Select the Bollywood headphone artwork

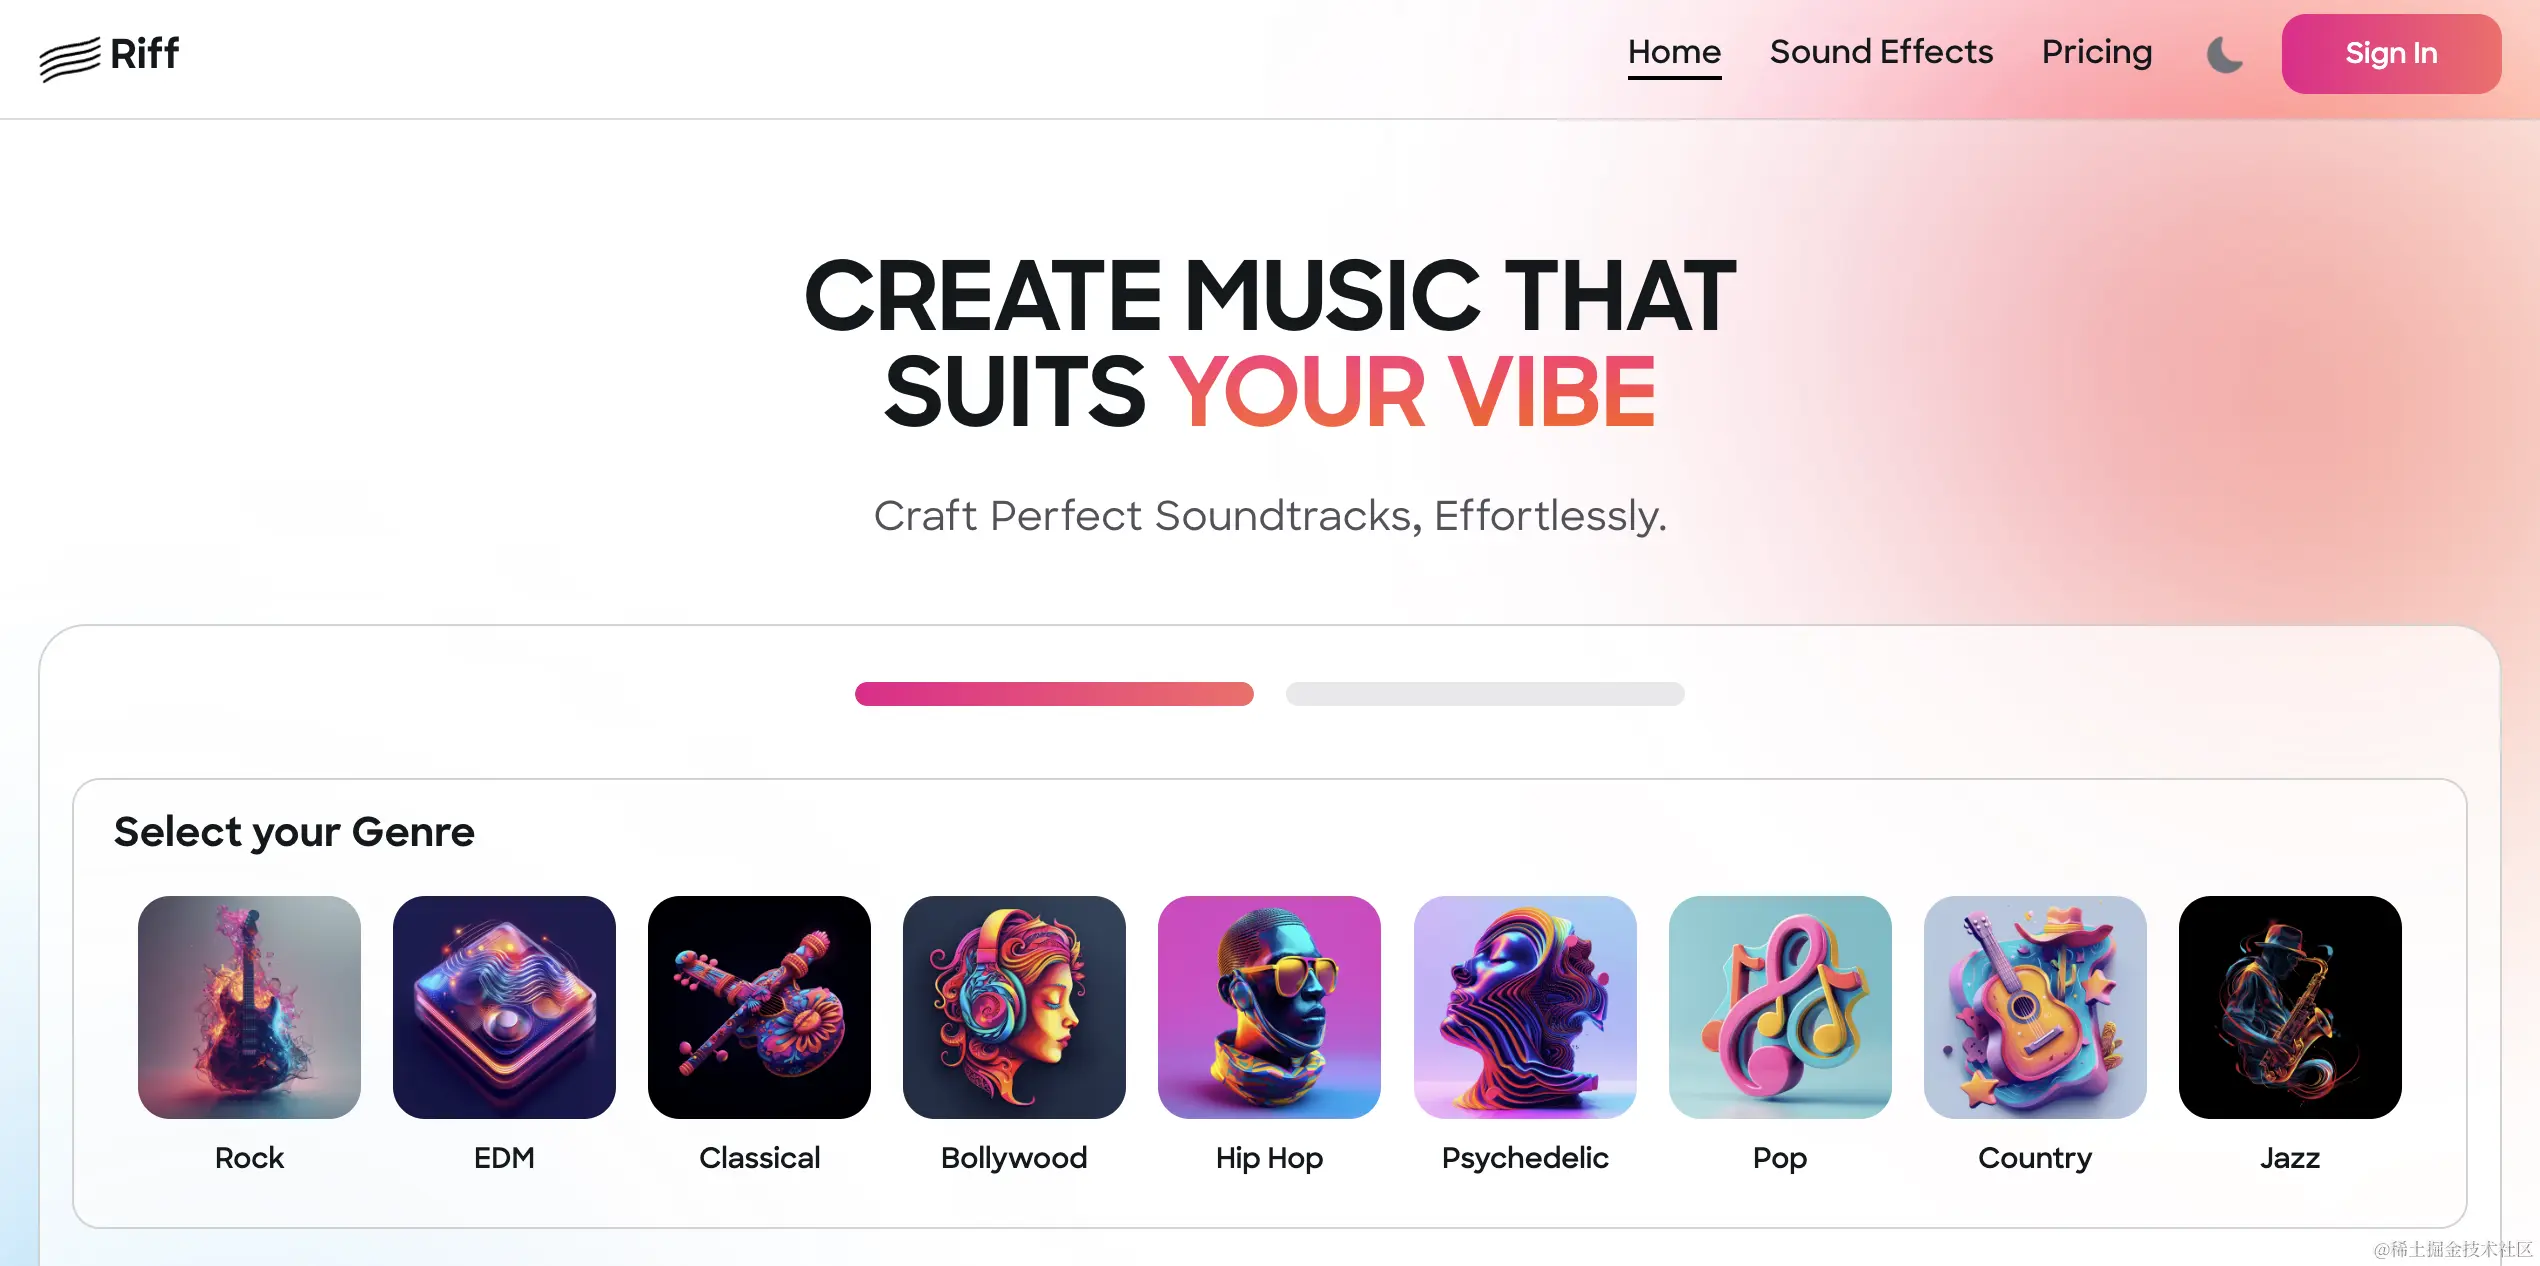pyautogui.click(x=1014, y=1007)
